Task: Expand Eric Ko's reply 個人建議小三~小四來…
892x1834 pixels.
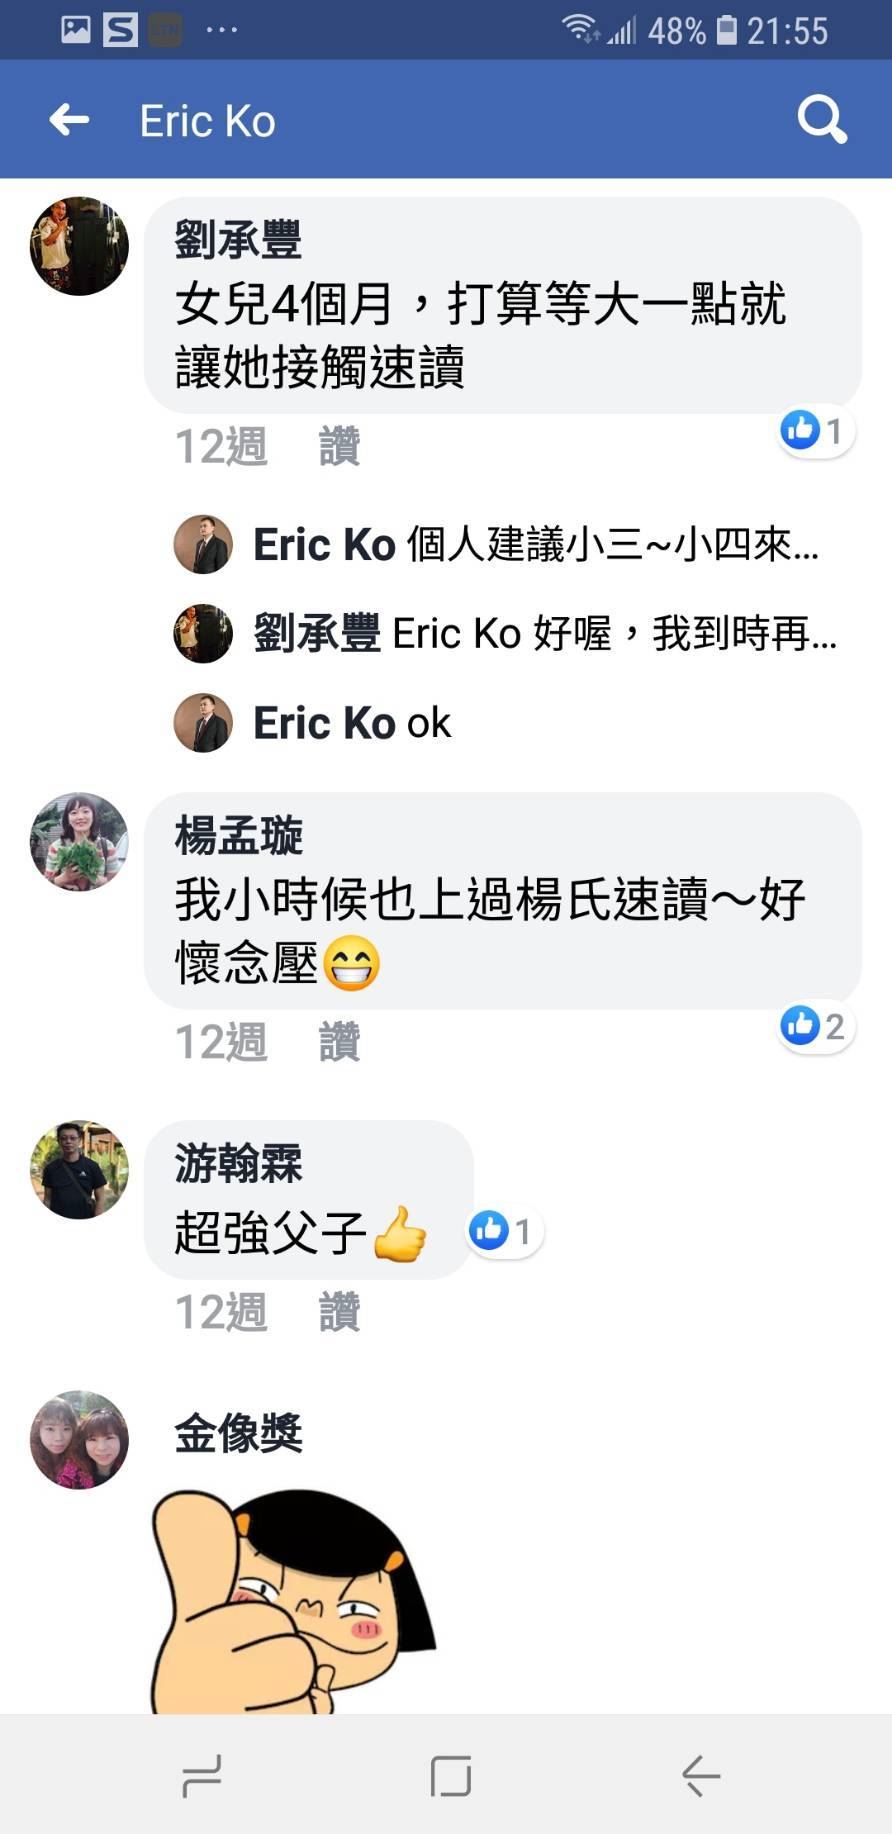Action: click(x=536, y=545)
